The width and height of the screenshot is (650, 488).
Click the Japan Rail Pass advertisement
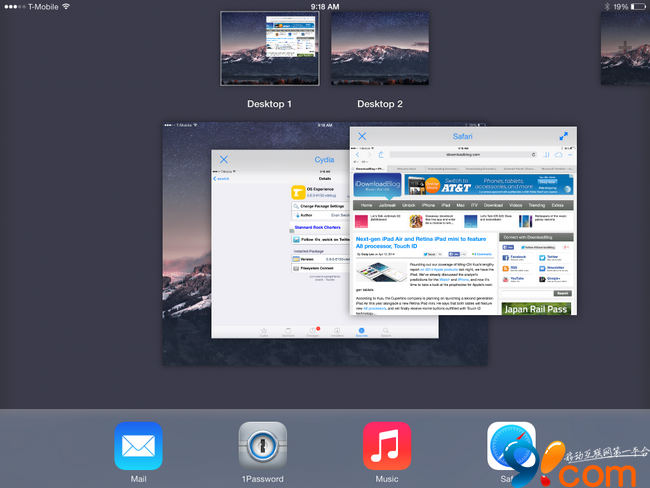534,310
